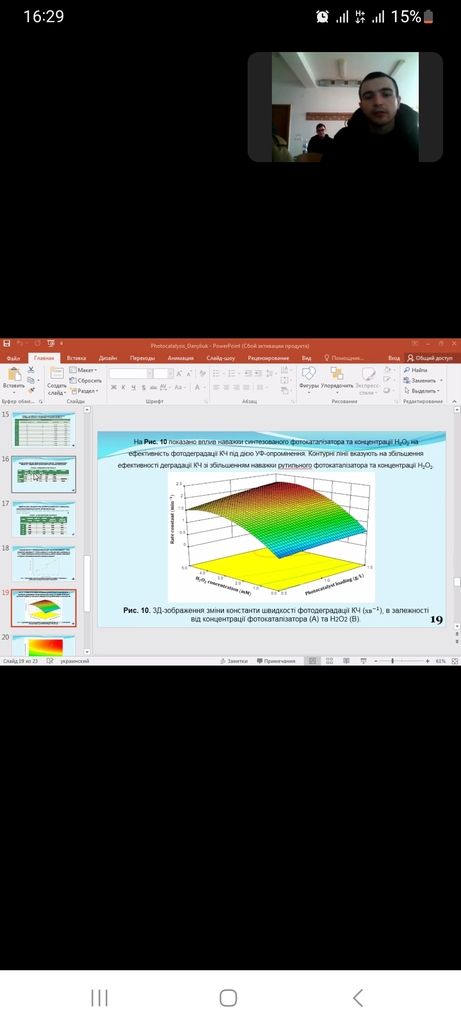Click the Save icon in quick access toolbar
This screenshot has width=461, height=1024.
point(7,344)
